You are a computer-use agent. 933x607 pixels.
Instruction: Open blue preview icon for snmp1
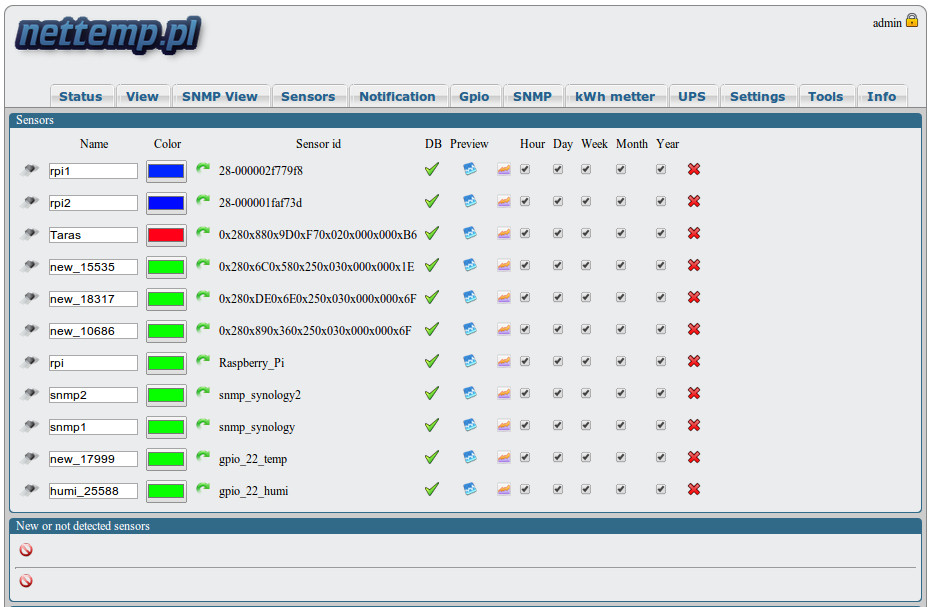[470, 425]
